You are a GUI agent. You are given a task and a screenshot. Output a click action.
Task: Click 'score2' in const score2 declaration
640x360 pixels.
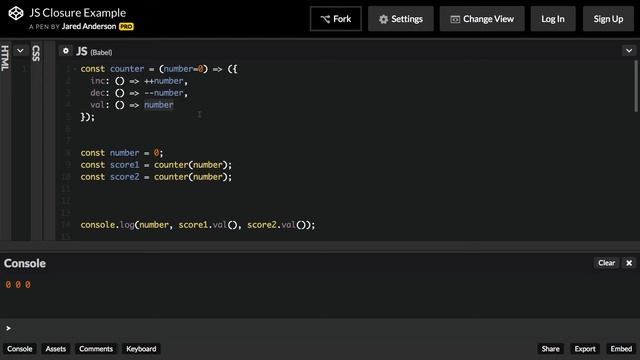coord(124,177)
